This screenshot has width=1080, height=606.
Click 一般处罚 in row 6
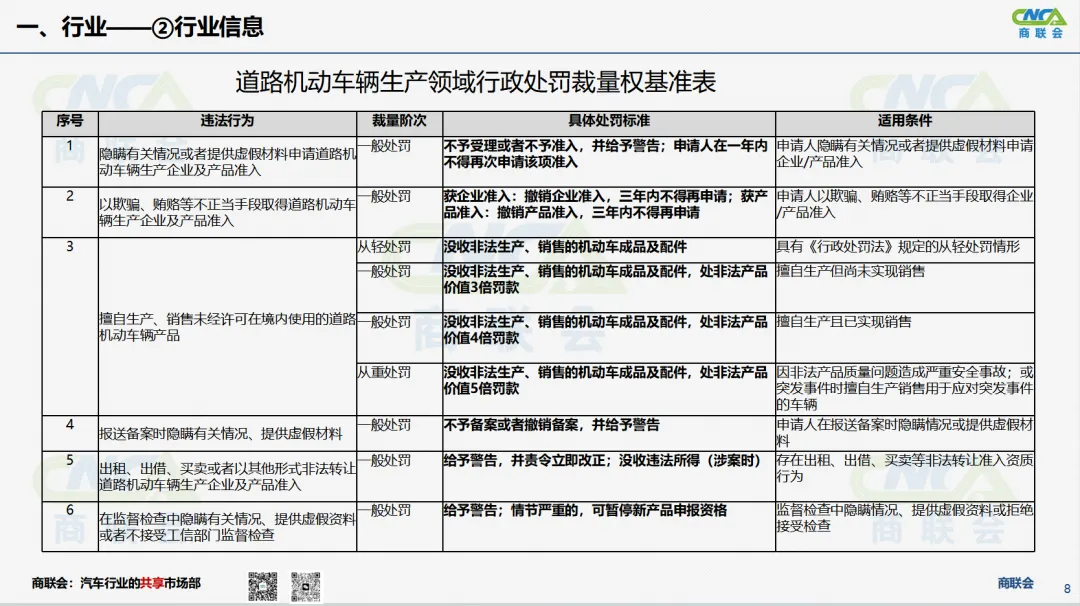(384, 510)
